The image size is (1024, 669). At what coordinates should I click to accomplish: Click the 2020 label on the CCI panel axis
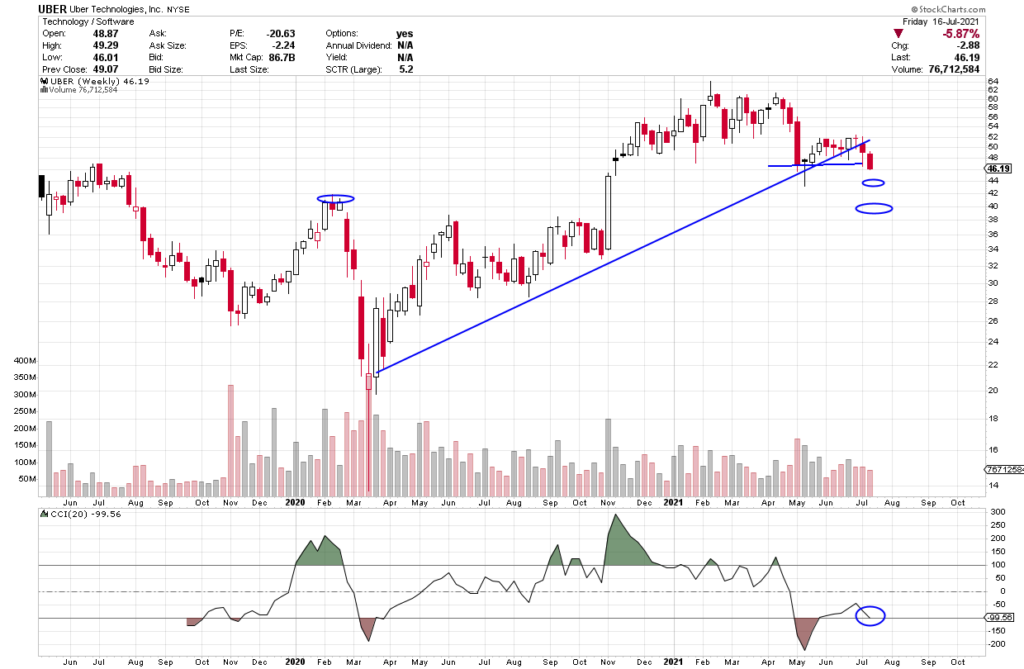(x=295, y=662)
